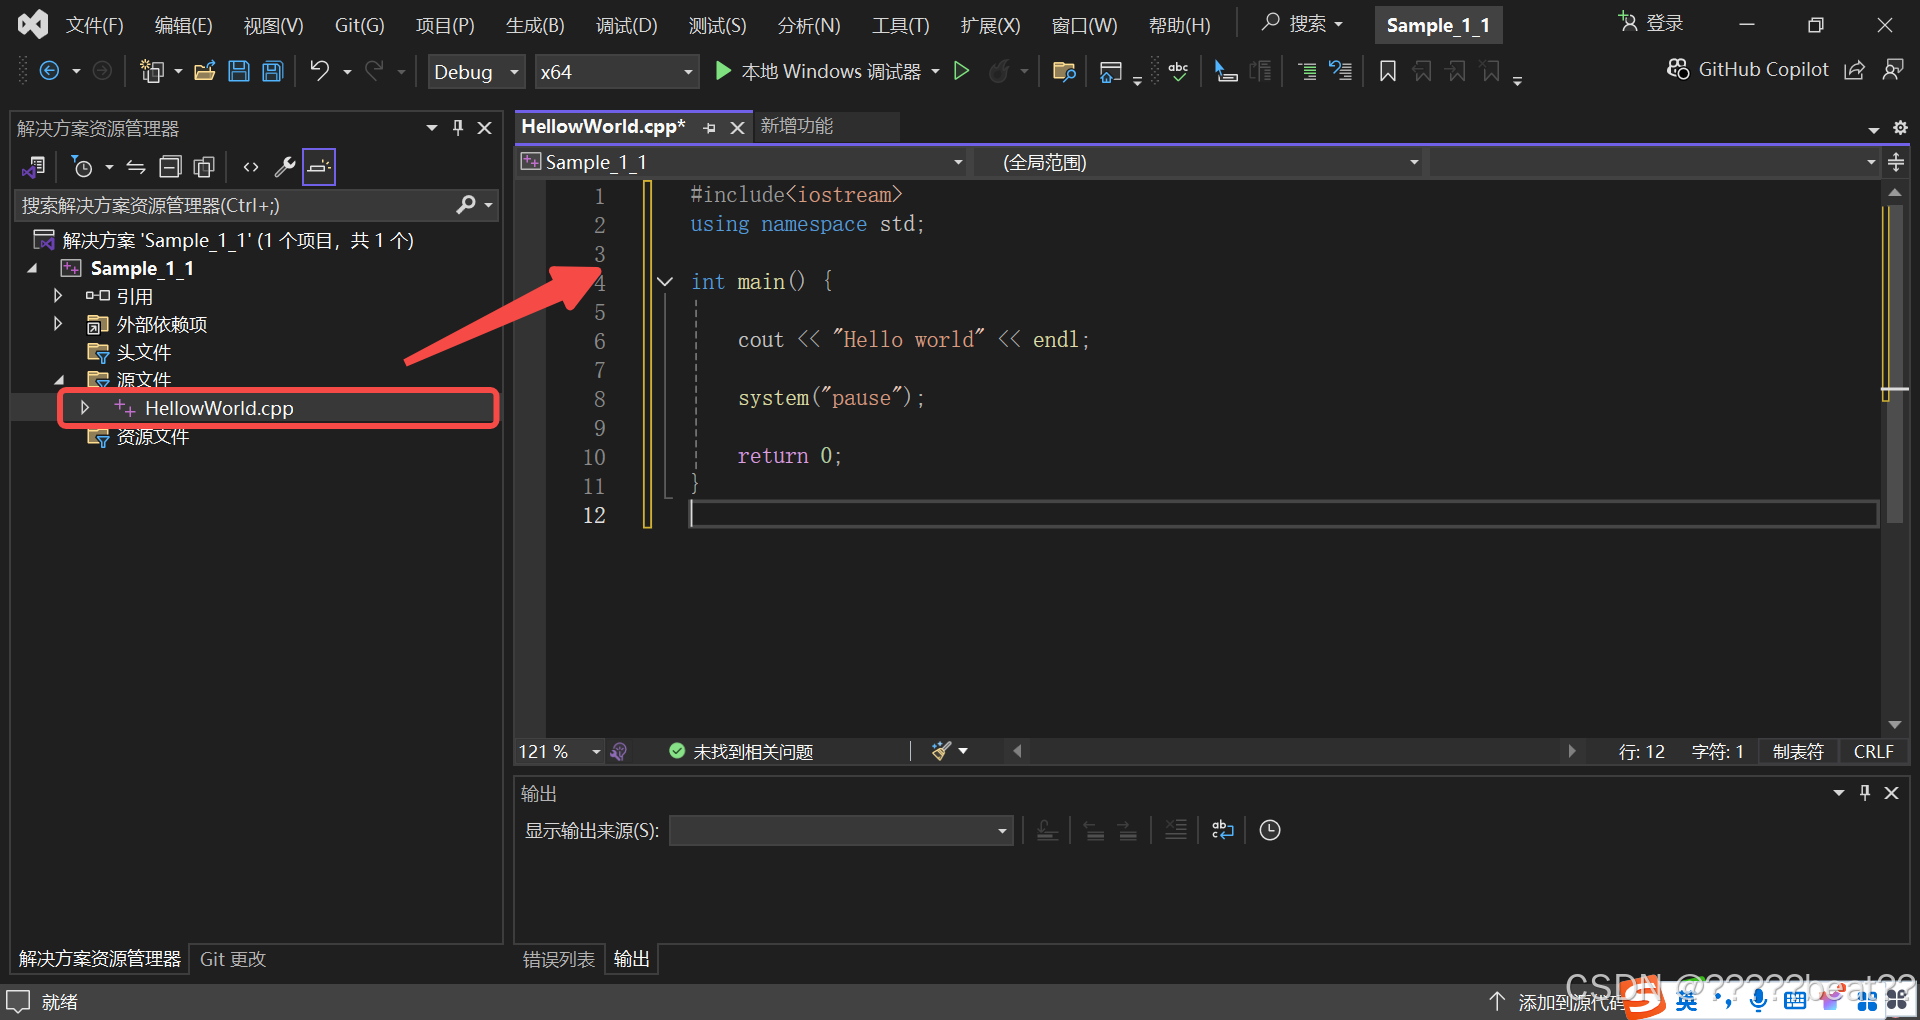Viewport: 1920px width, 1020px height.
Task: Click the Output panel timestamp clock icon
Action: [x=1270, y=830]
